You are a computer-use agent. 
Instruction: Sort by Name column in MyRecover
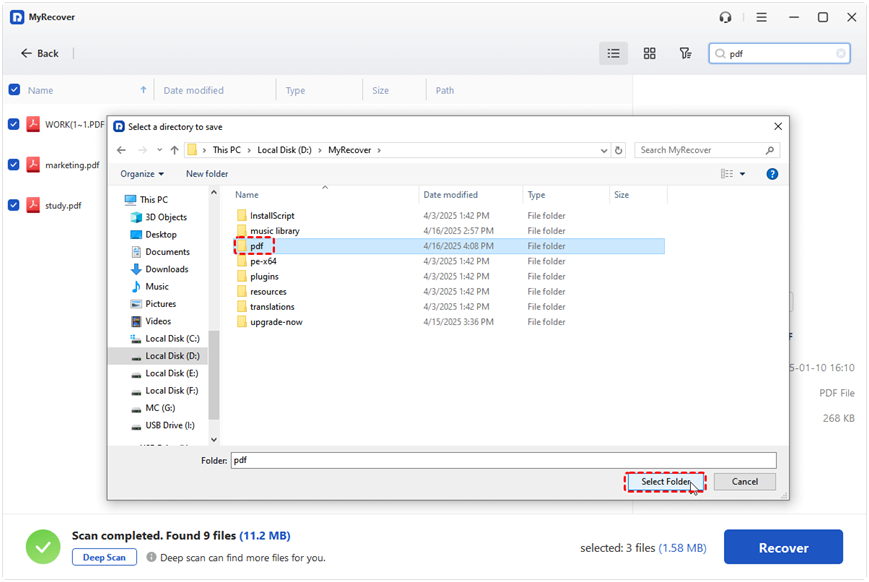point(40,90)
